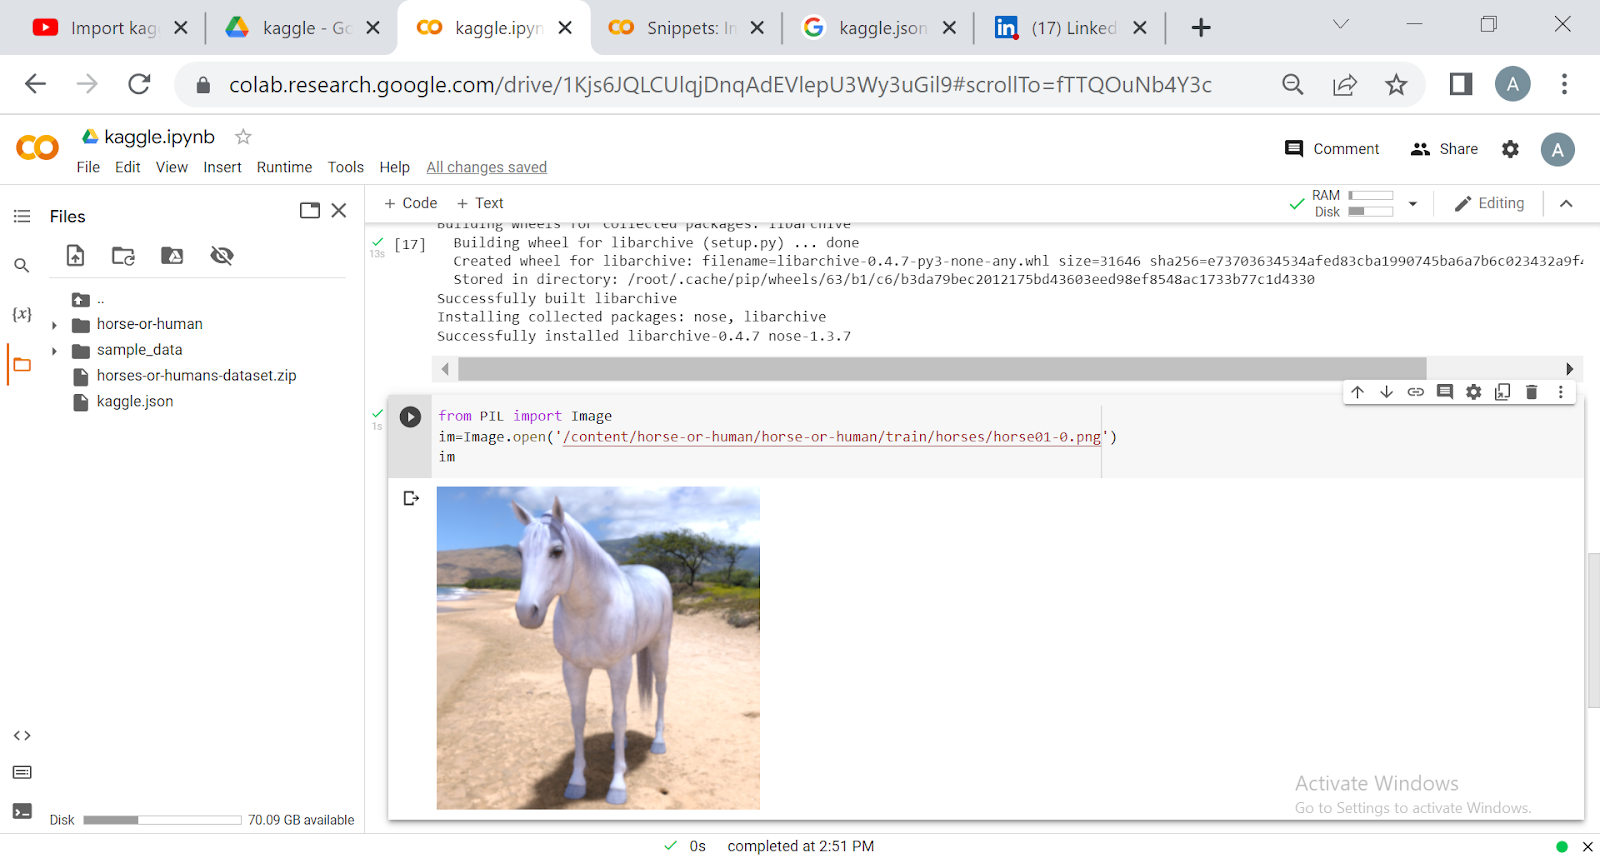Copy link to the cell
1600x858 pixels.
click(x=1415, y=392)
